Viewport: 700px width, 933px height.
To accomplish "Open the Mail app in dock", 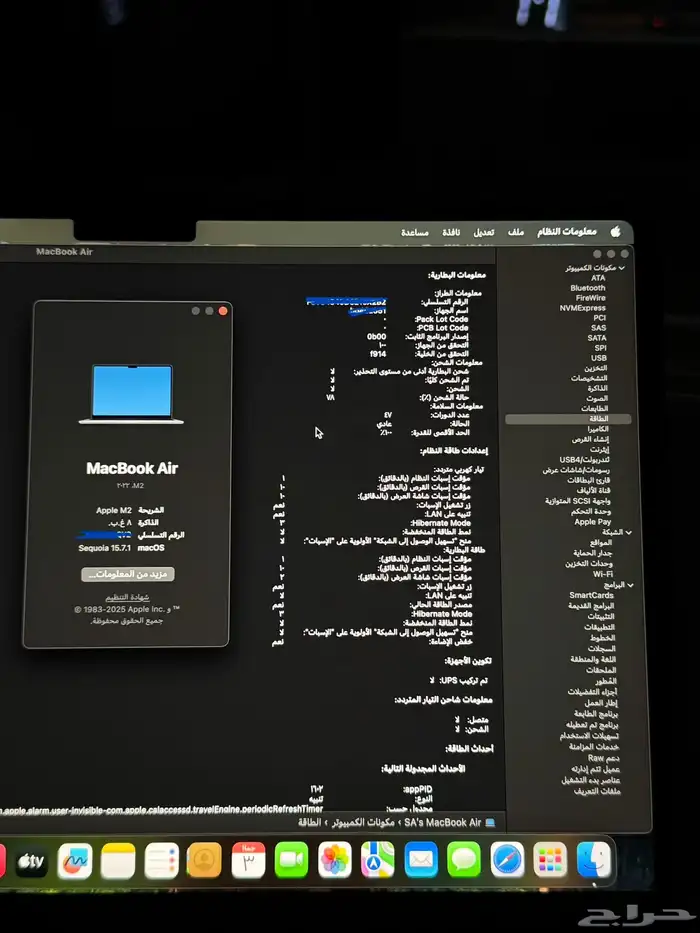I will 421,859.
